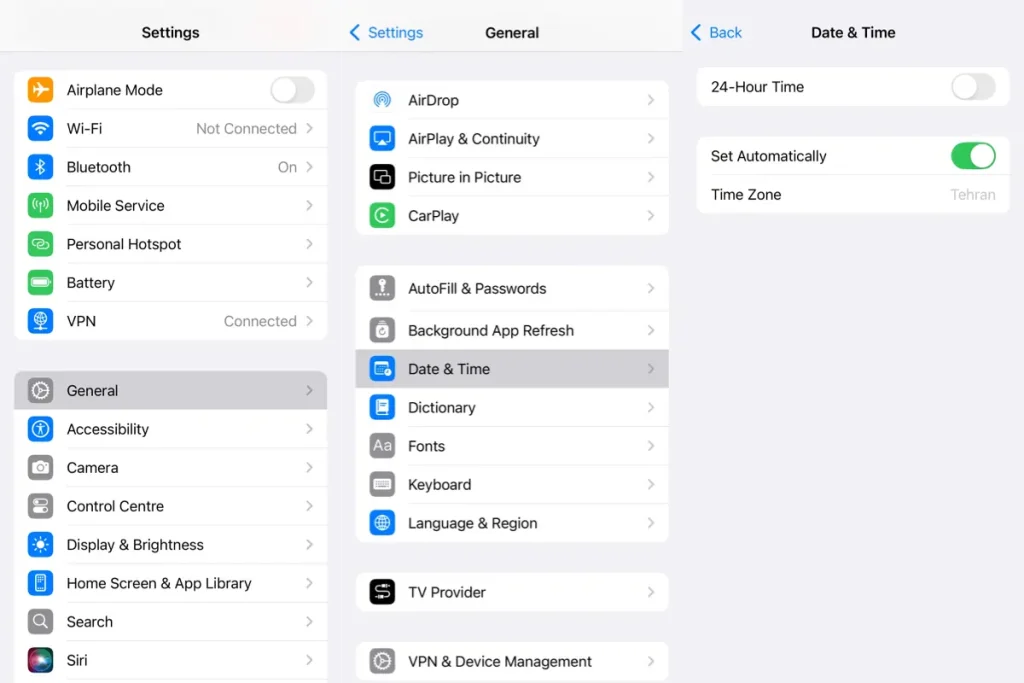Tap the Display & Brightness sun icon
1024x683 pixels.
(x=40, y=544)
